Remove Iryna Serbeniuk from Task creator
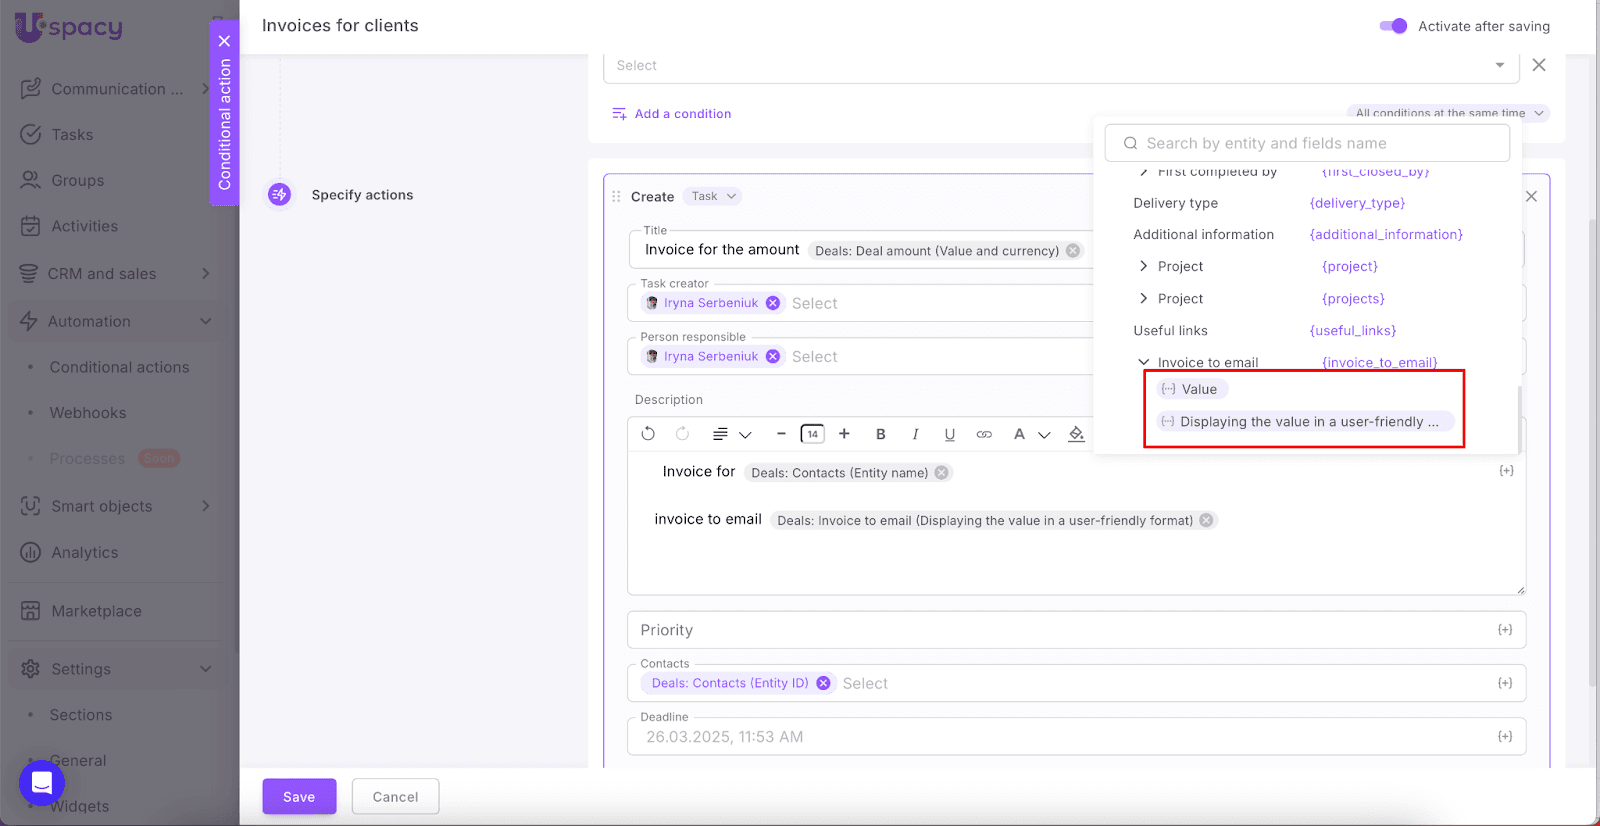Screen dimensions: 1600x826 [x=773, y=303]
